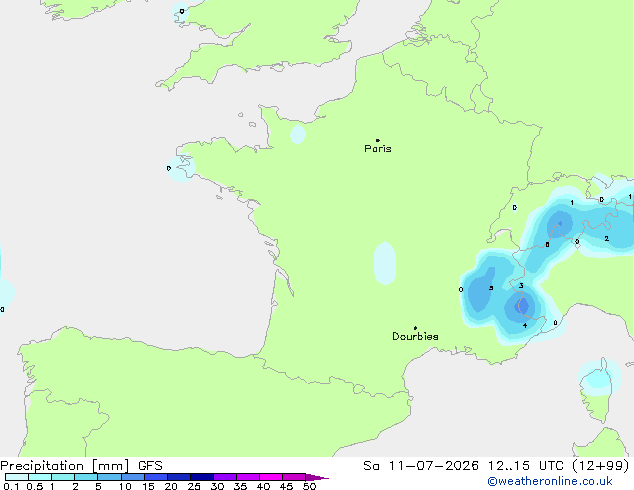The width and height of the screenshot is (634, 490).
Task: Click the '35' legend scale label
Action: pyautogui.click(x=240, y=486)
